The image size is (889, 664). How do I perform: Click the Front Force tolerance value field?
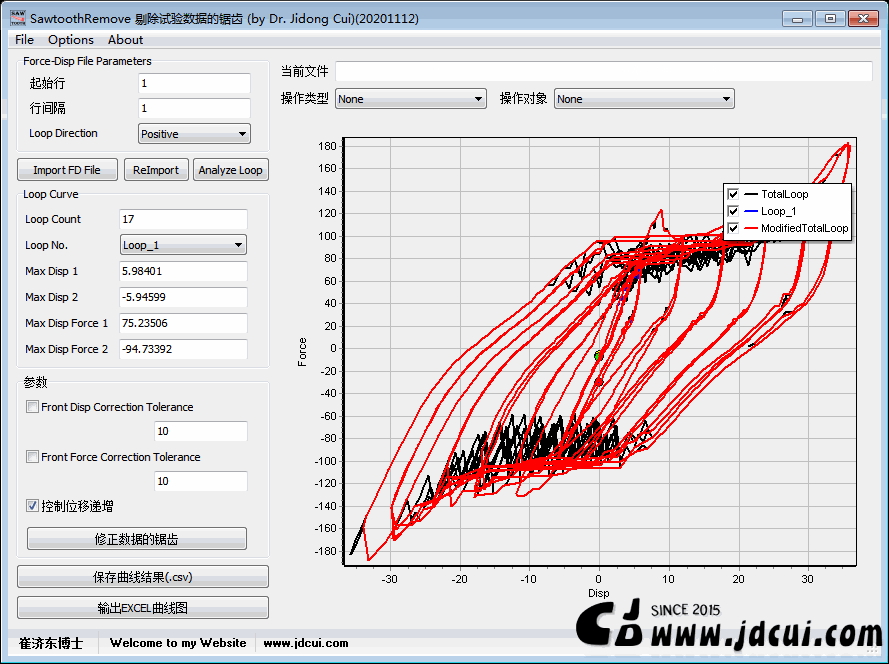click(201, 481)
